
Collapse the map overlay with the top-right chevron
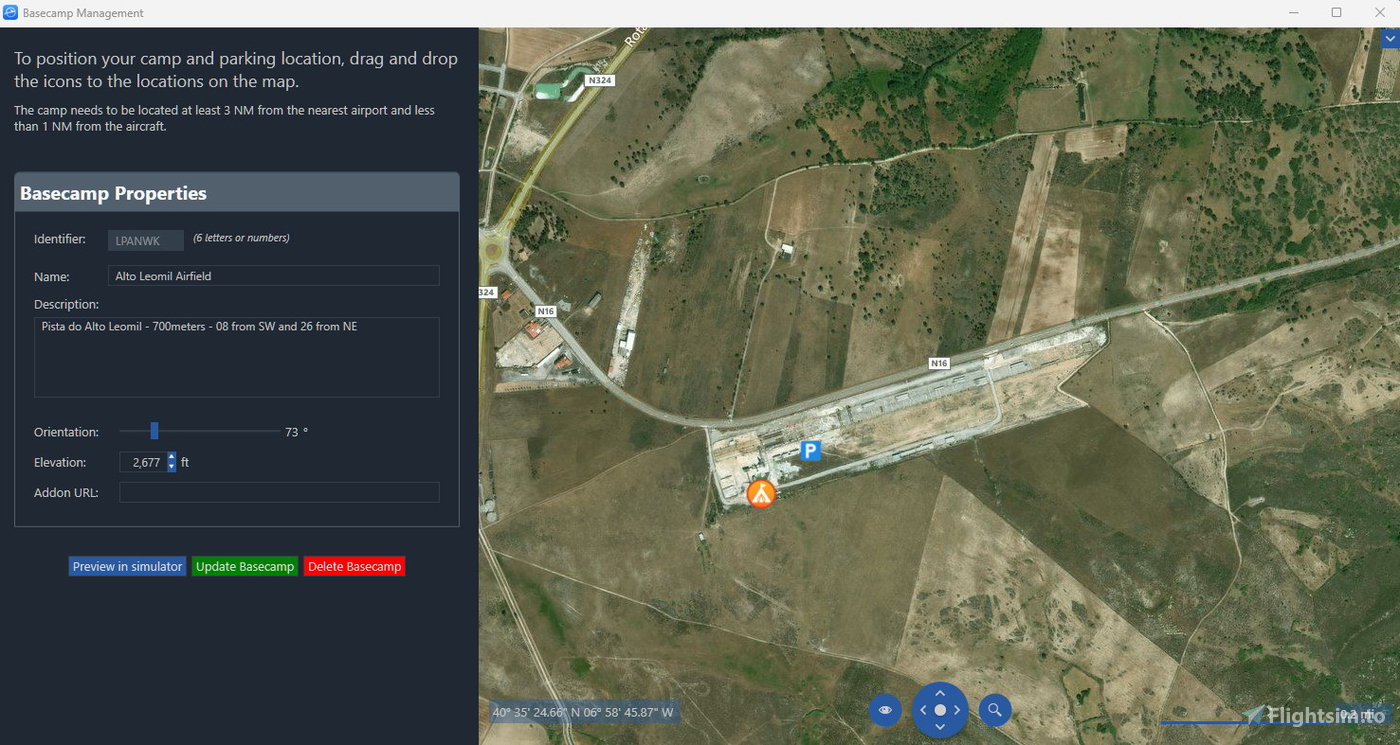1391,37
